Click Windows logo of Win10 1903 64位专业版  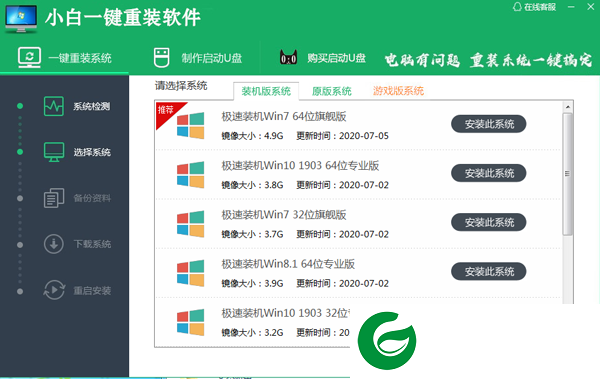coord(191,175)
